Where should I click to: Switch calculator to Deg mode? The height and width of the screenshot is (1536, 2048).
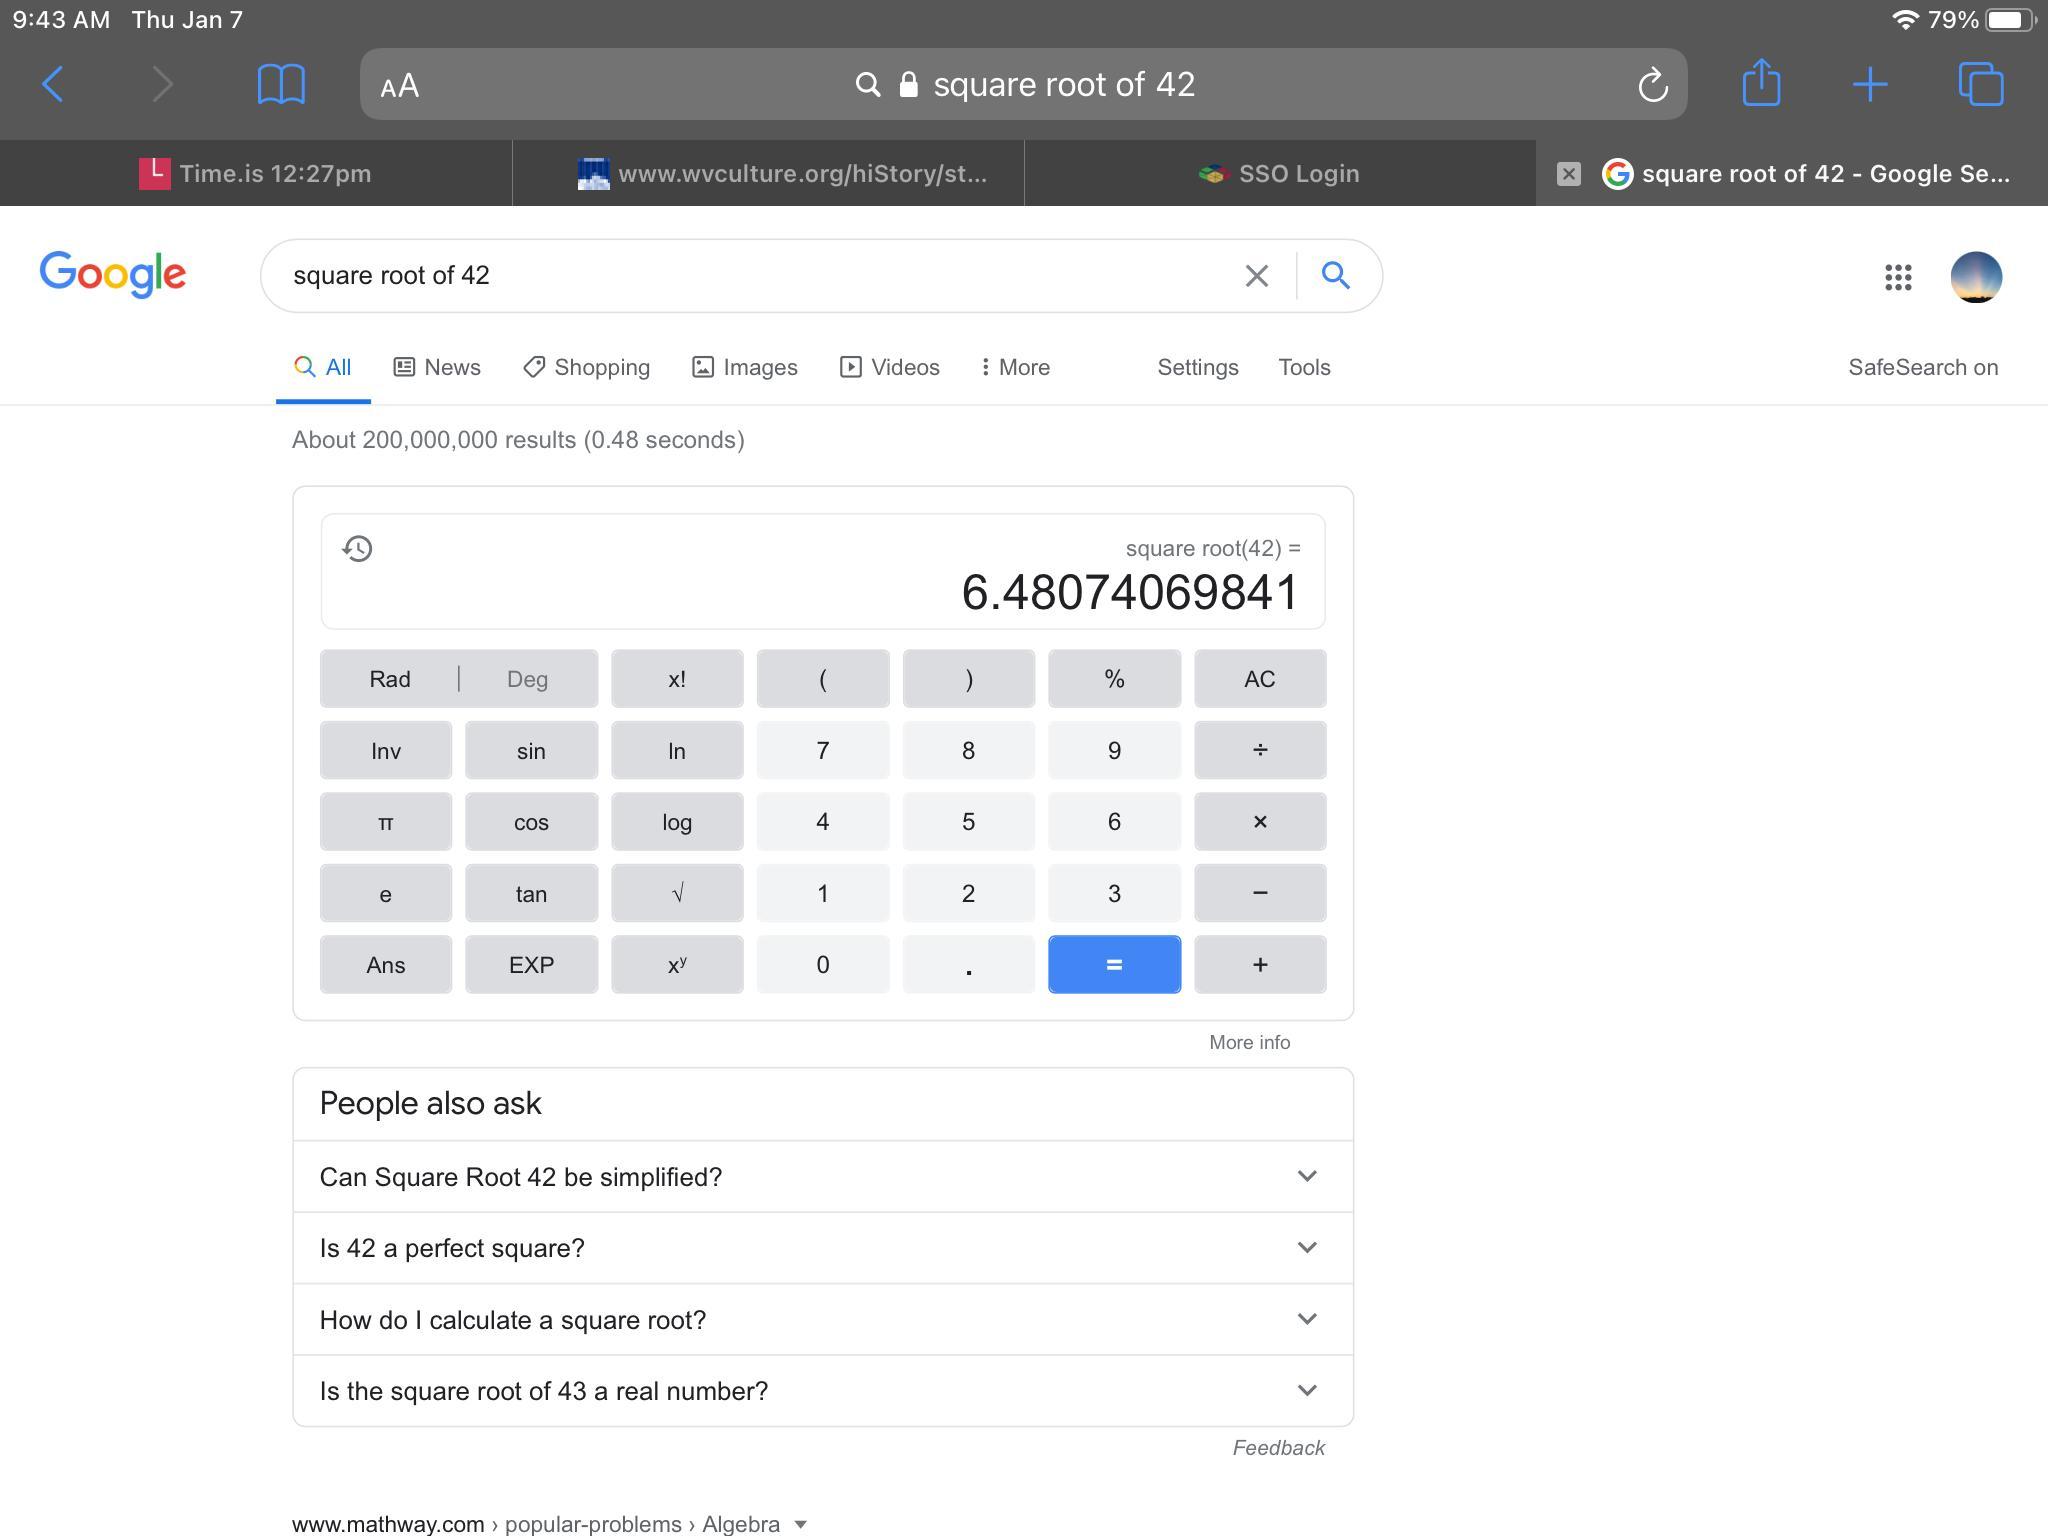click(527, 679)
